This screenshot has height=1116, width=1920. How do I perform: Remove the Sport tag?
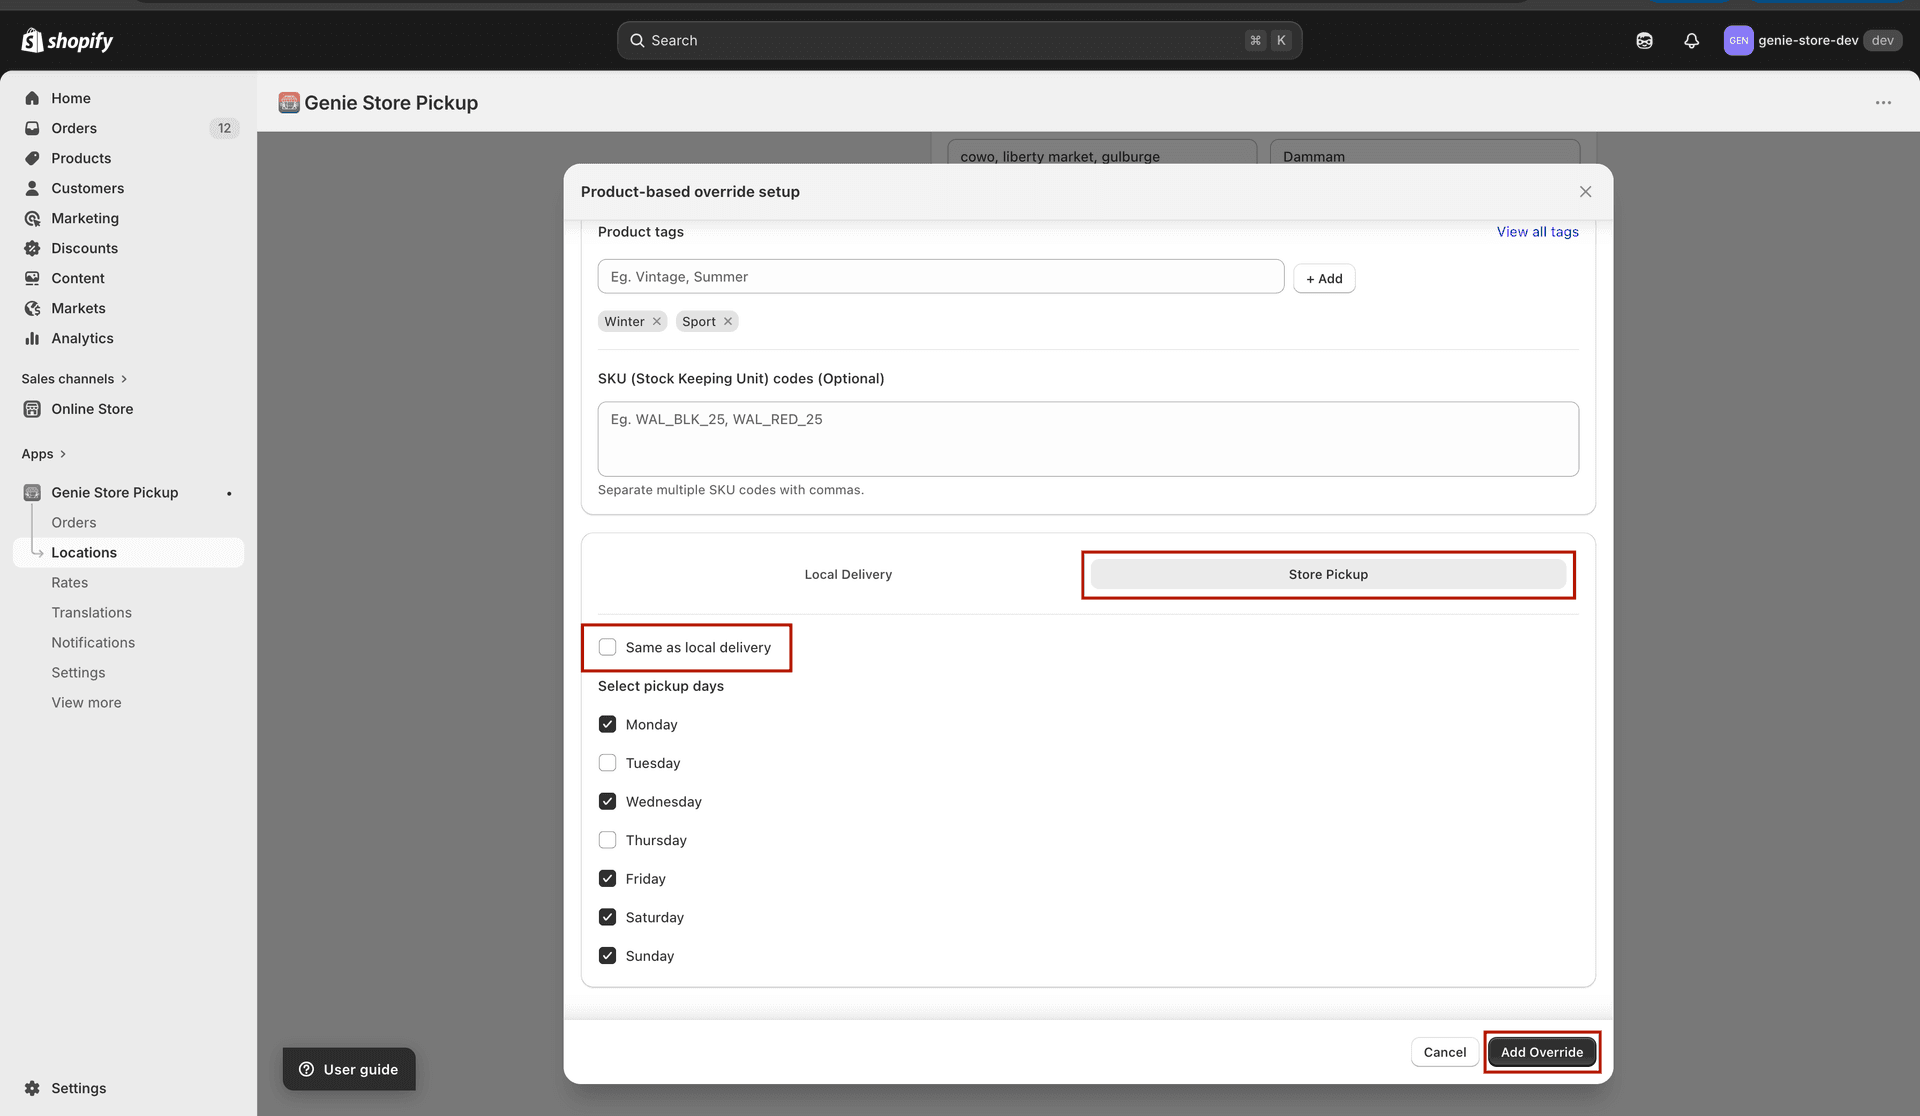coord(728,322)
